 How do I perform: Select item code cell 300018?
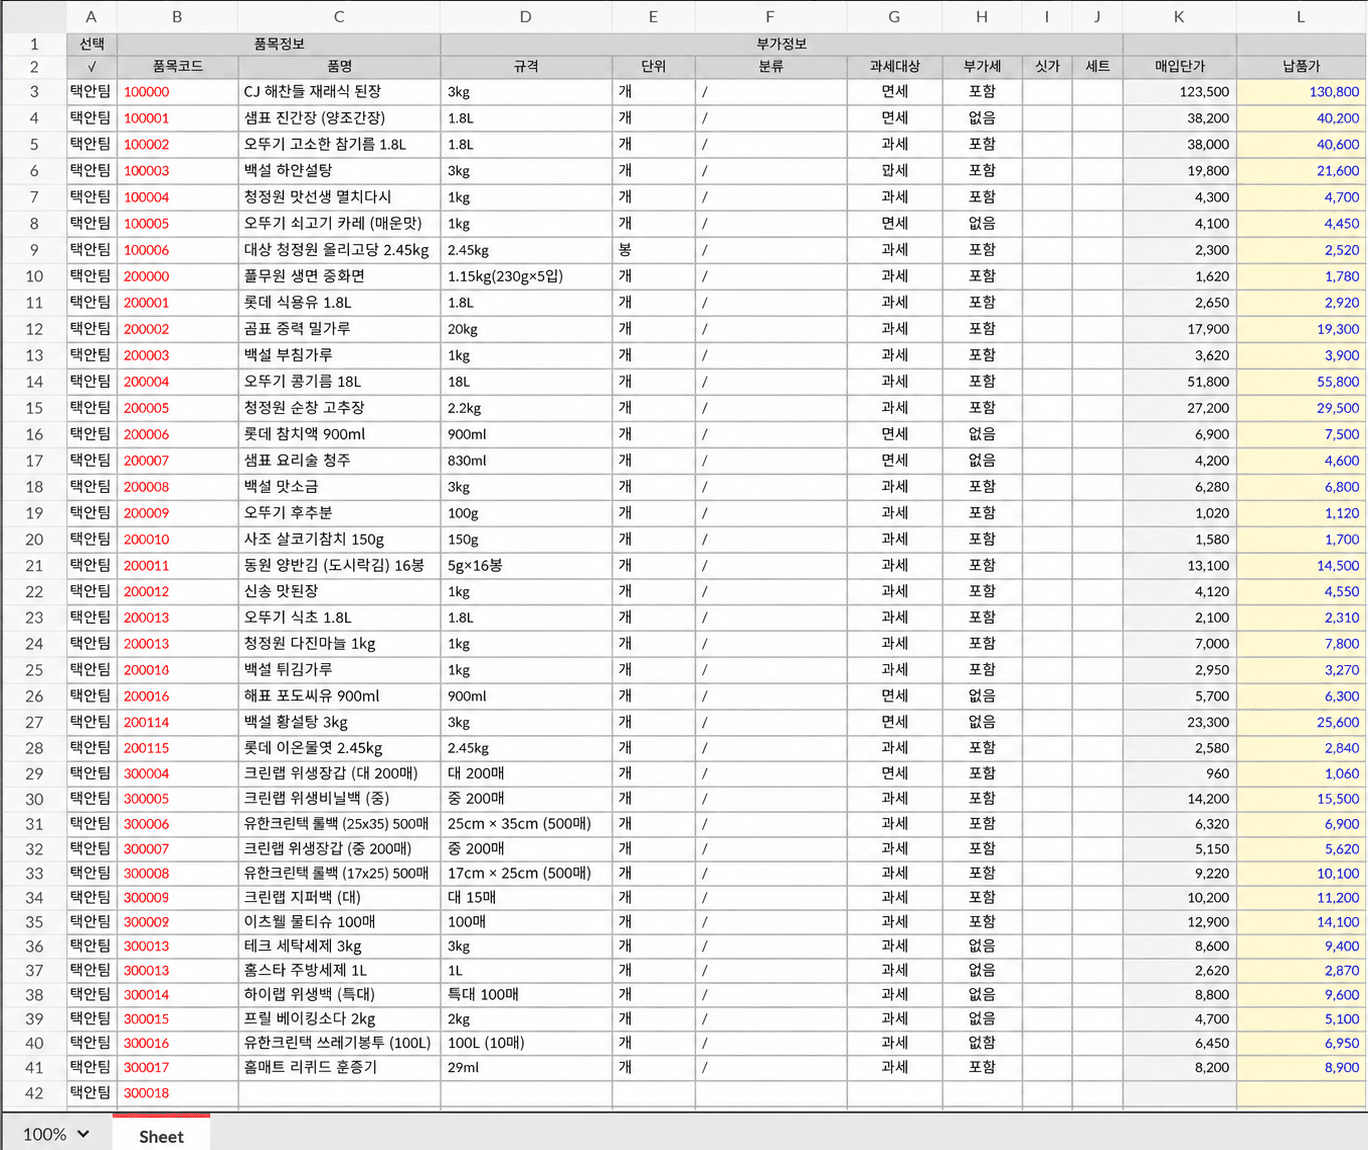[x=178, y=1093]
